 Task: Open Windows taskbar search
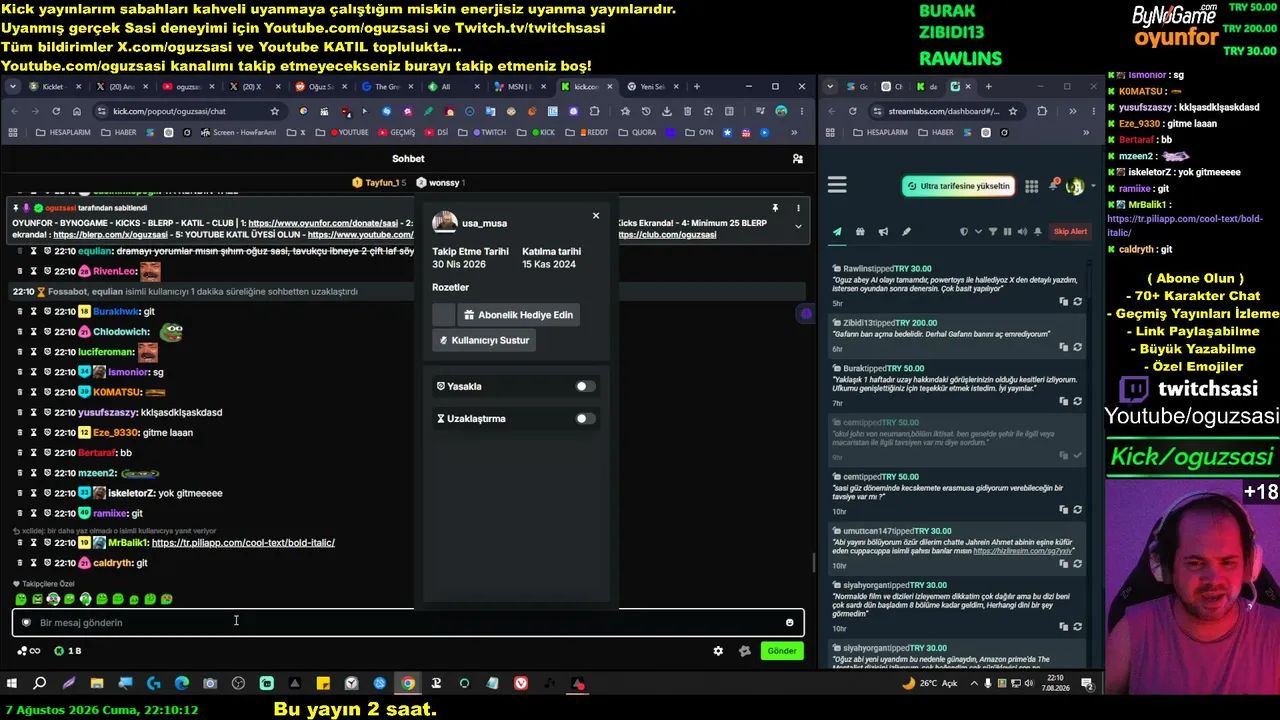click(40, 684)
